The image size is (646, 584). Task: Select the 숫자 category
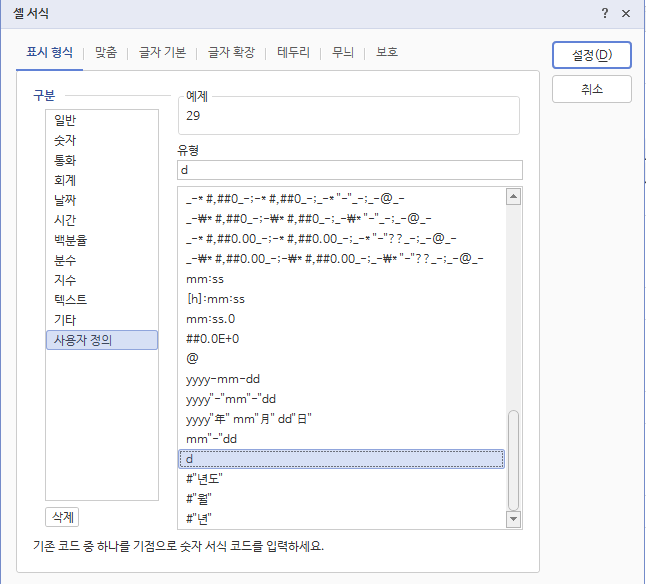click(102, 140)
